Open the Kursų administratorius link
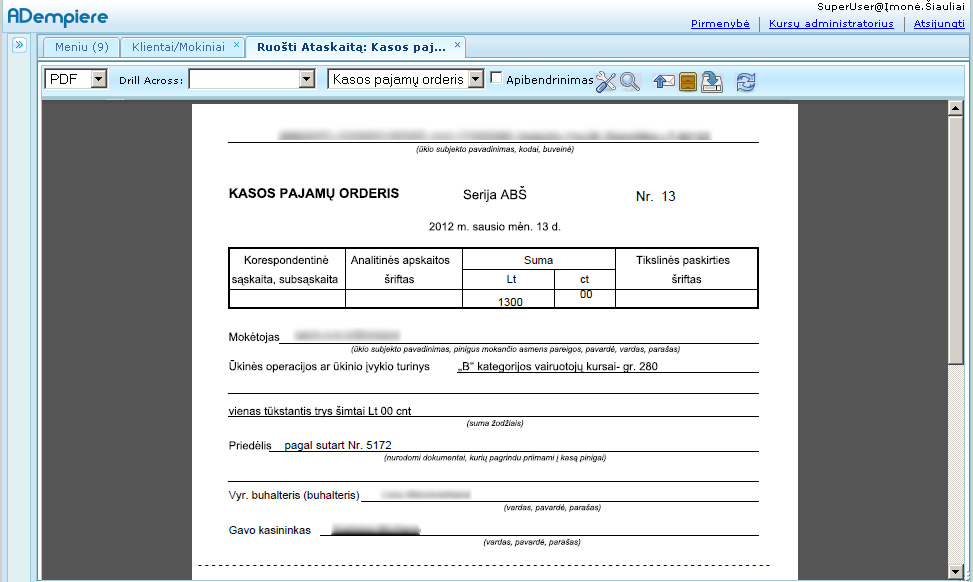The image size is (973, 582). tap(831, 24)
